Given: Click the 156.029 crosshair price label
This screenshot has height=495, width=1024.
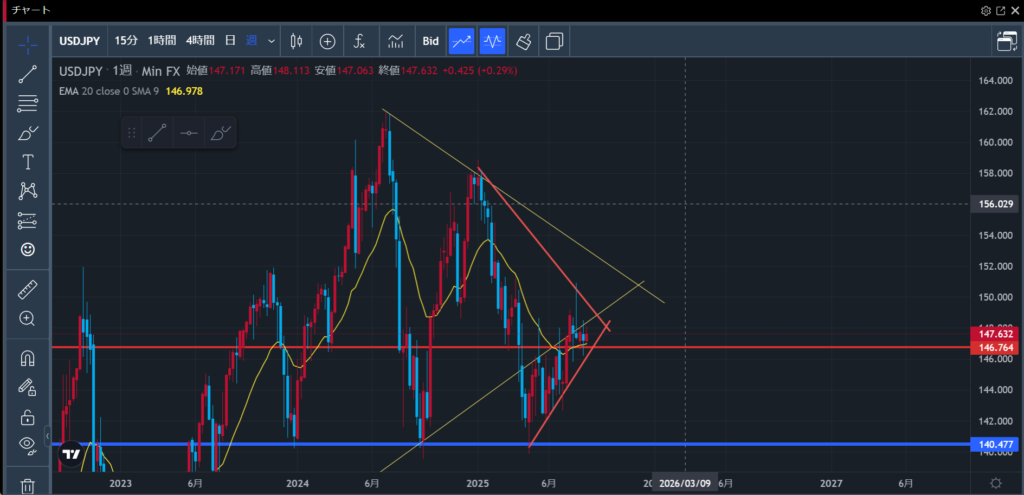Looking at the screenshot, I should coord(996,204).
